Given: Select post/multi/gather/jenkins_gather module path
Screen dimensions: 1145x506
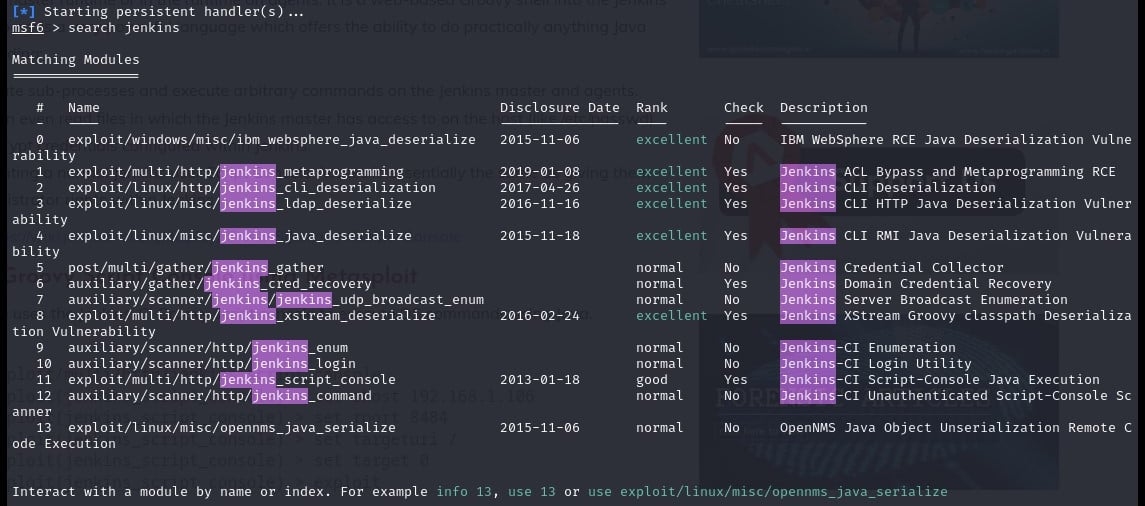Looking at the screenshot, I should pos(196,268).
